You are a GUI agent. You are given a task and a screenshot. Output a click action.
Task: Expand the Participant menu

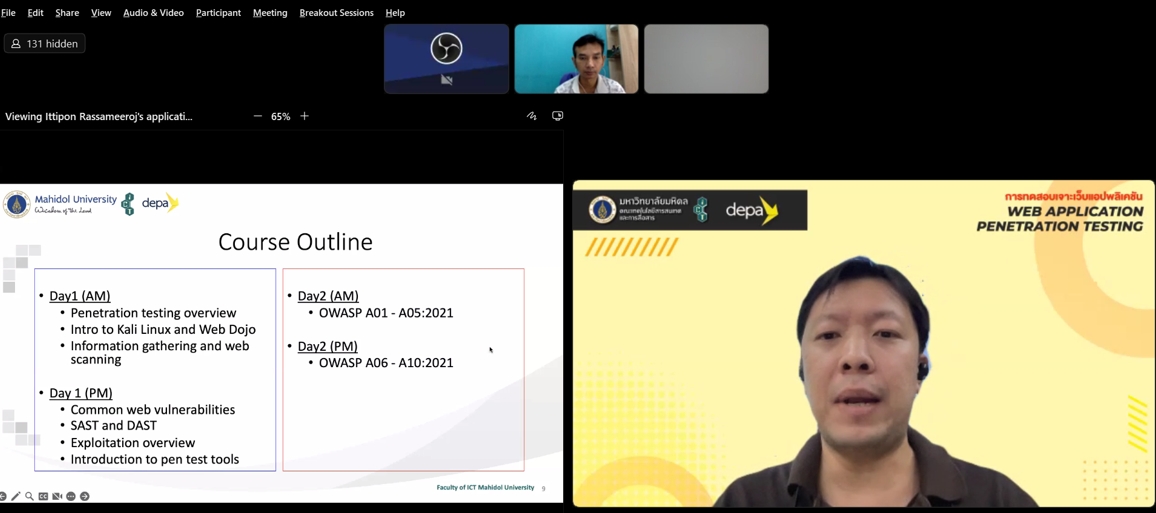pos(218,13)
